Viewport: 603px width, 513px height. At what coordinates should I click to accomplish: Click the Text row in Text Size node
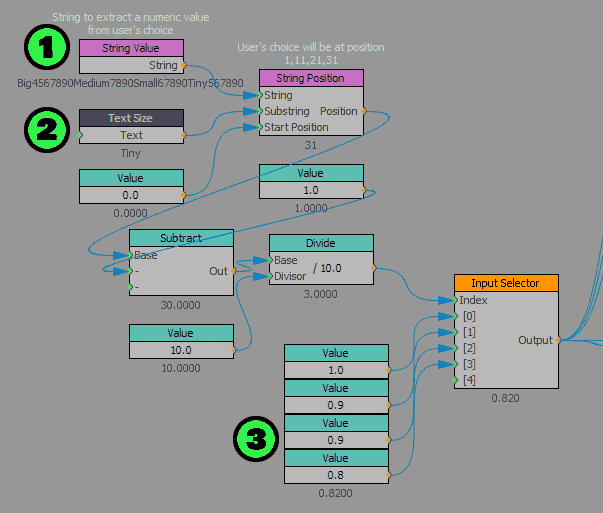coord(131,135)
